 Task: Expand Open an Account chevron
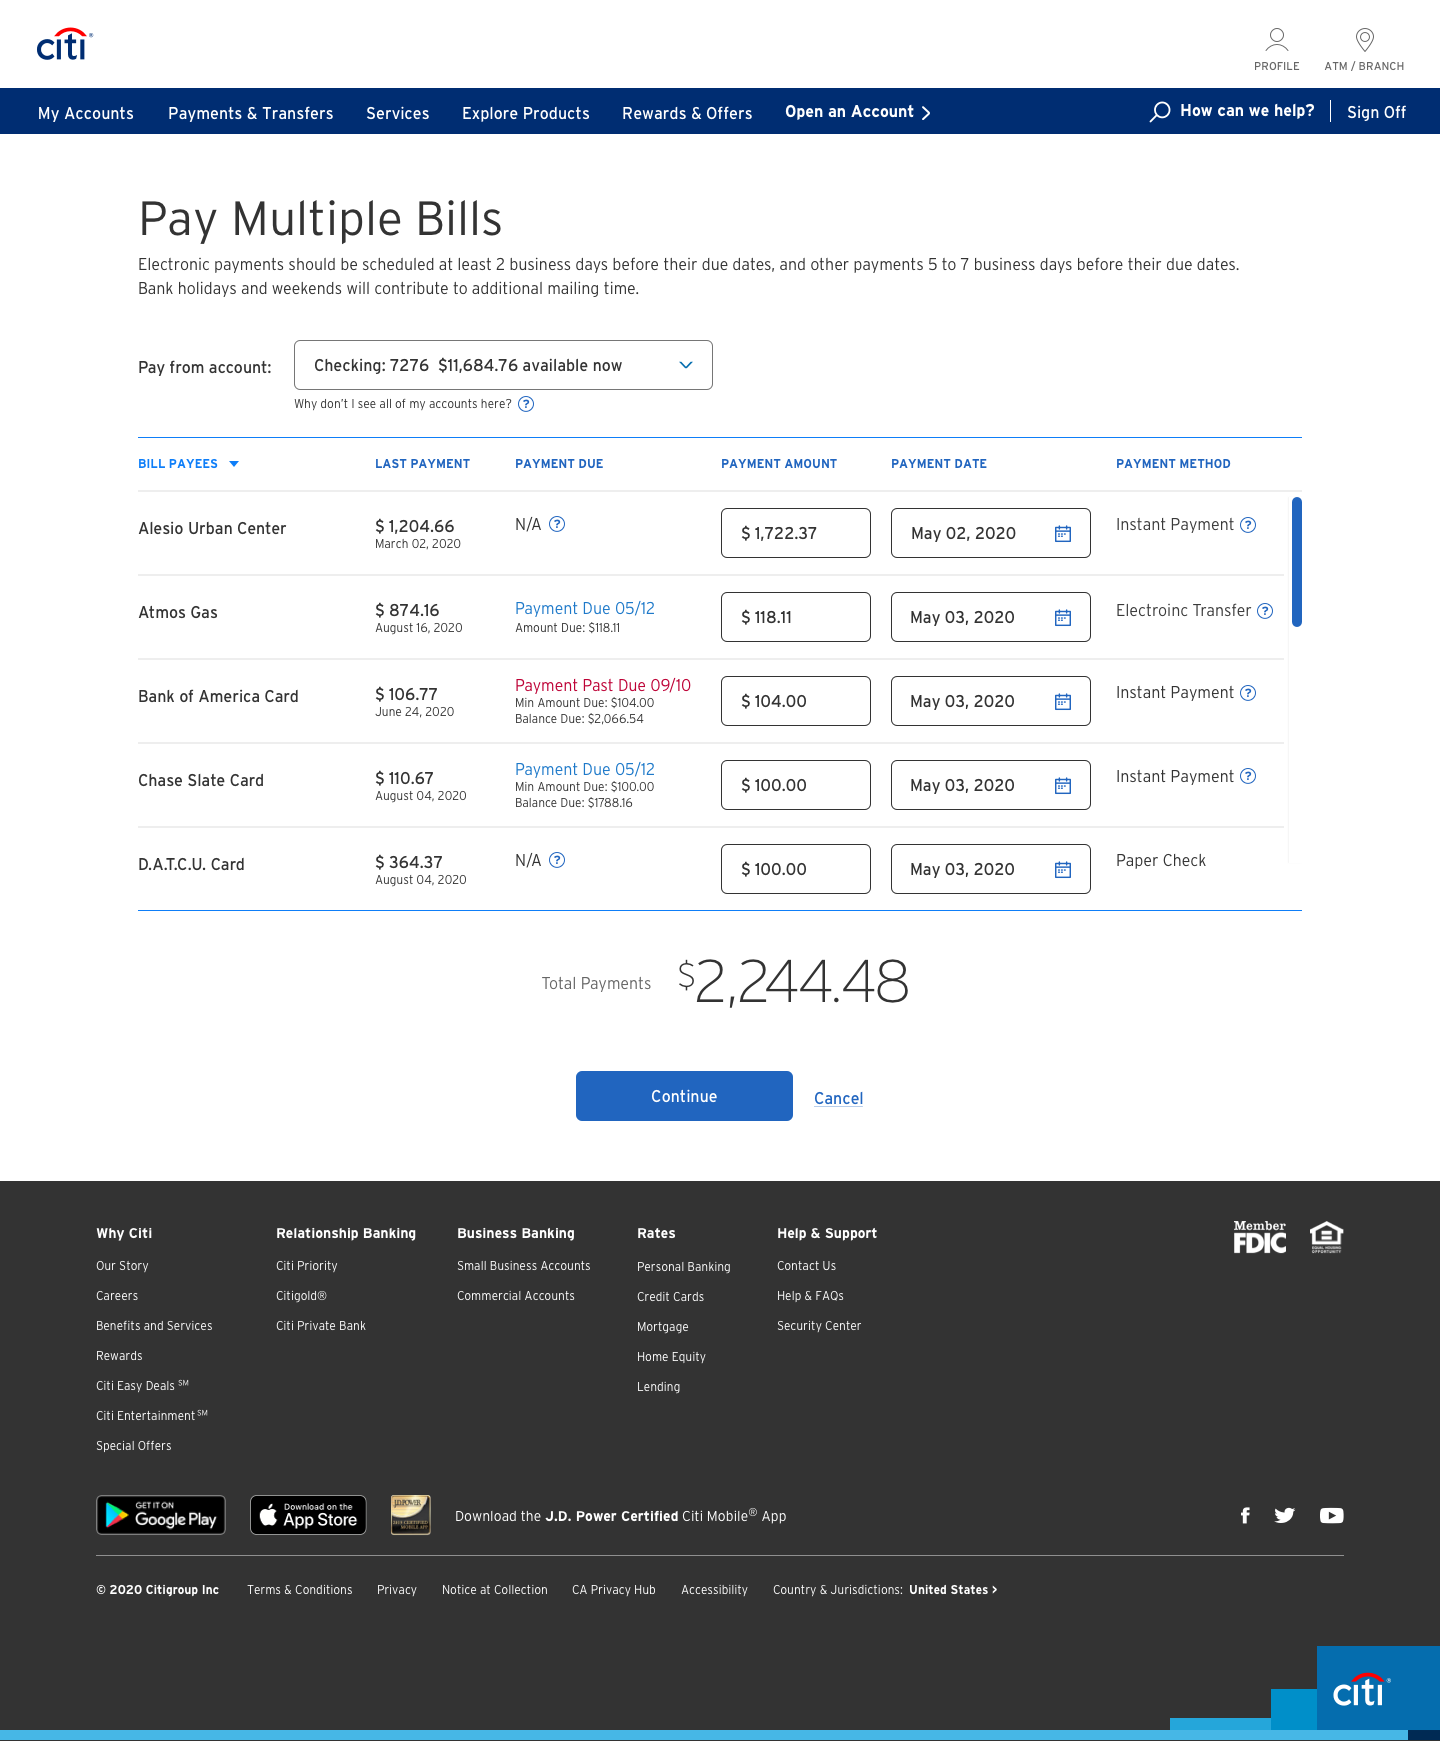(926, 113)
